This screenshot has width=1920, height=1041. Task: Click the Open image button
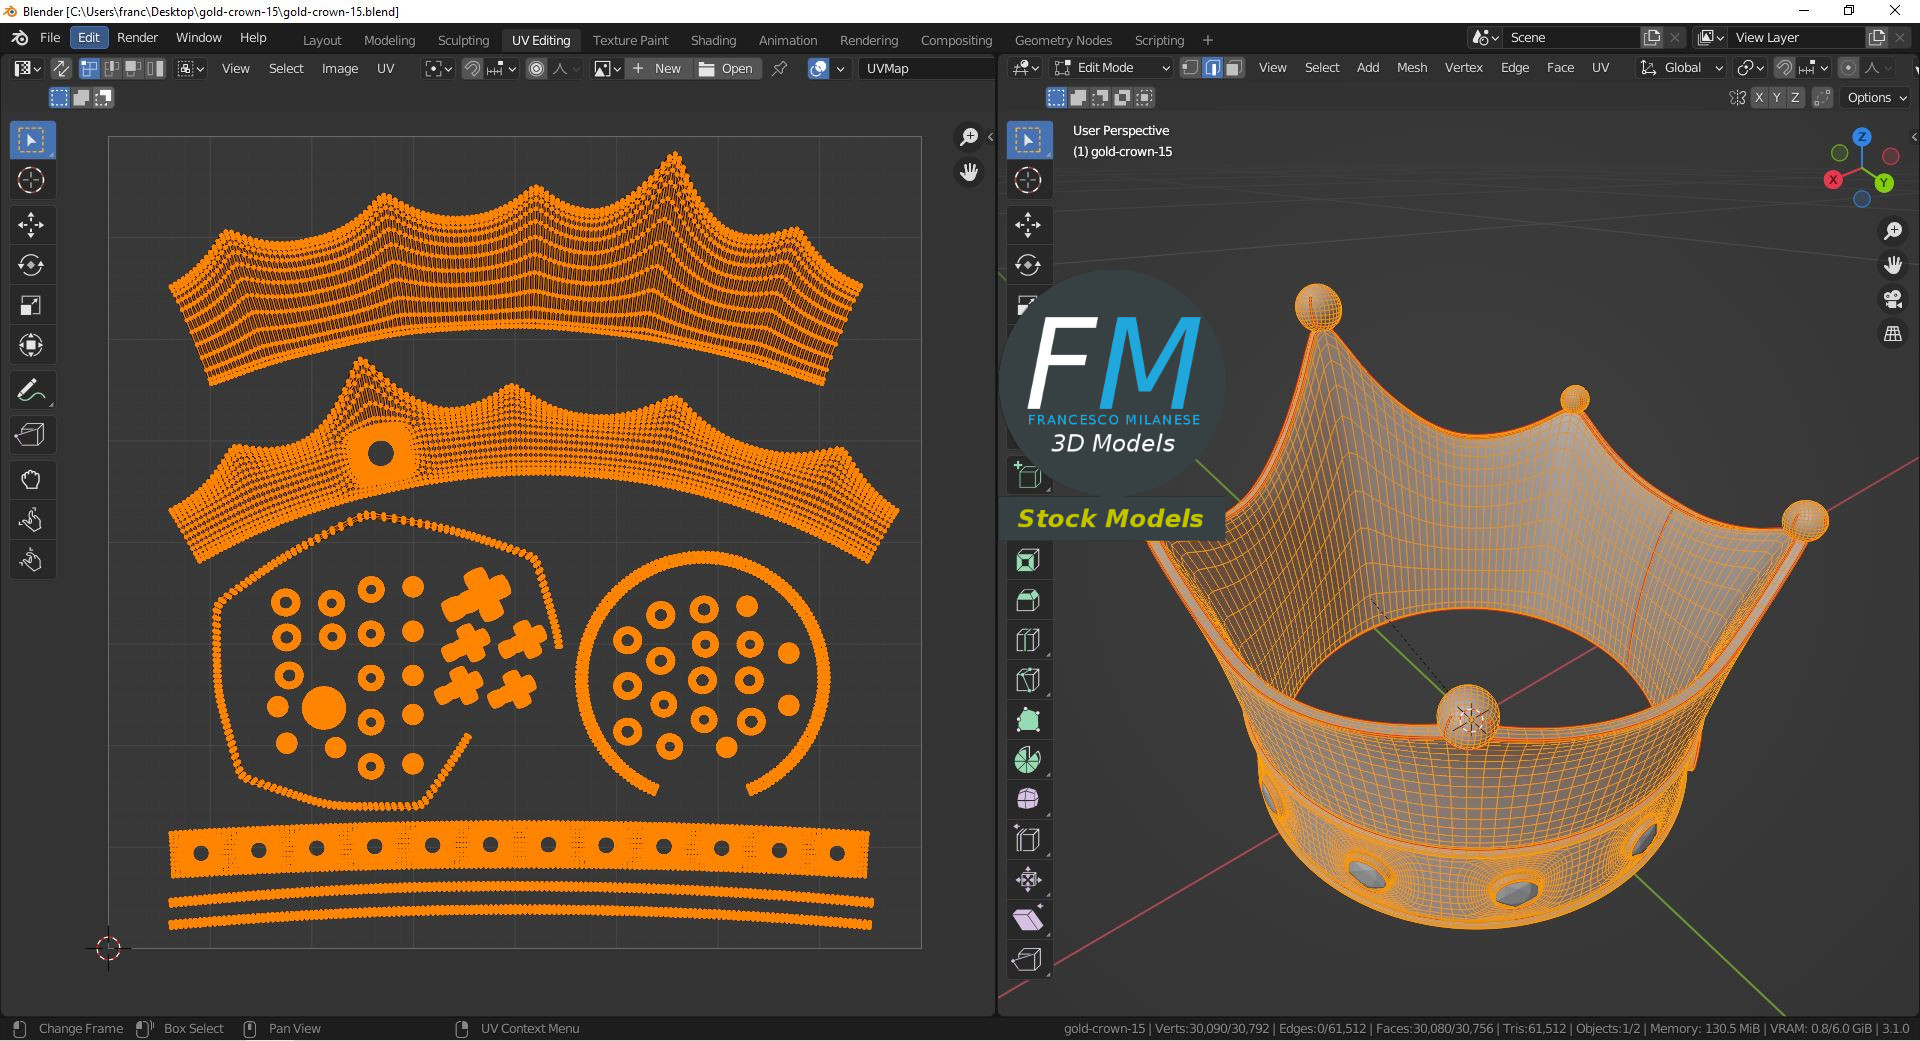coord(726,68)
